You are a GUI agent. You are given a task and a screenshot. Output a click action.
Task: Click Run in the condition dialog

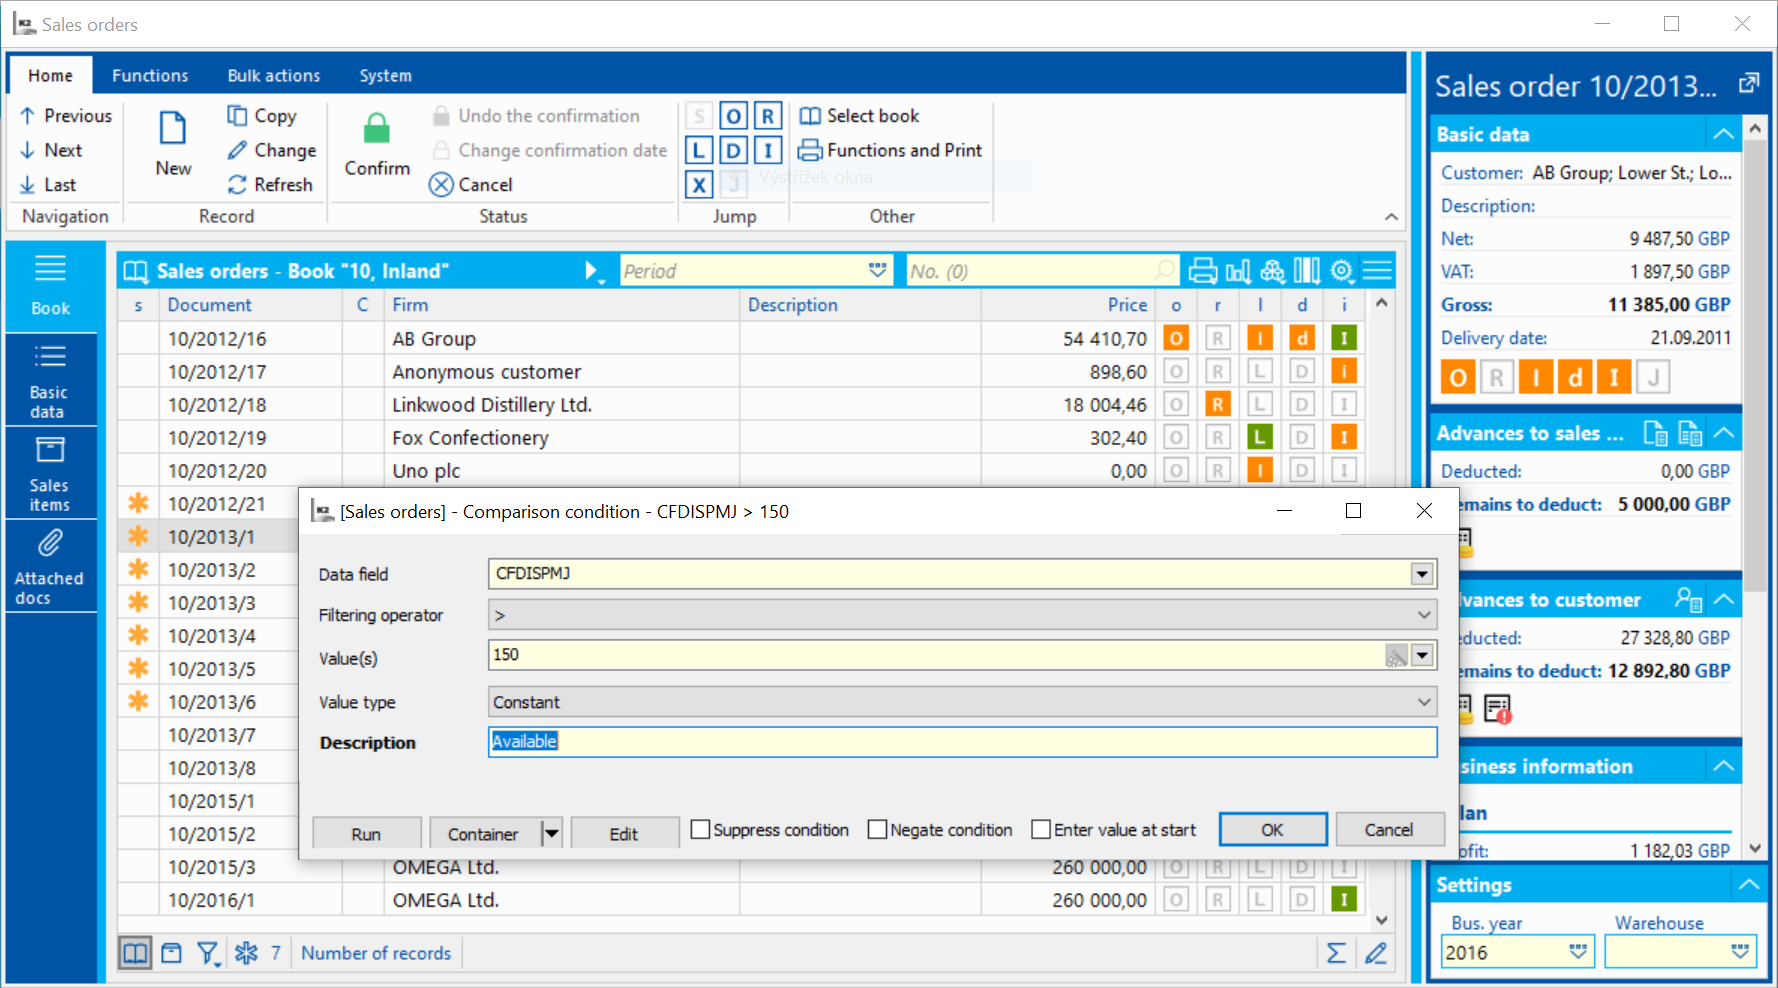(366, 833)
